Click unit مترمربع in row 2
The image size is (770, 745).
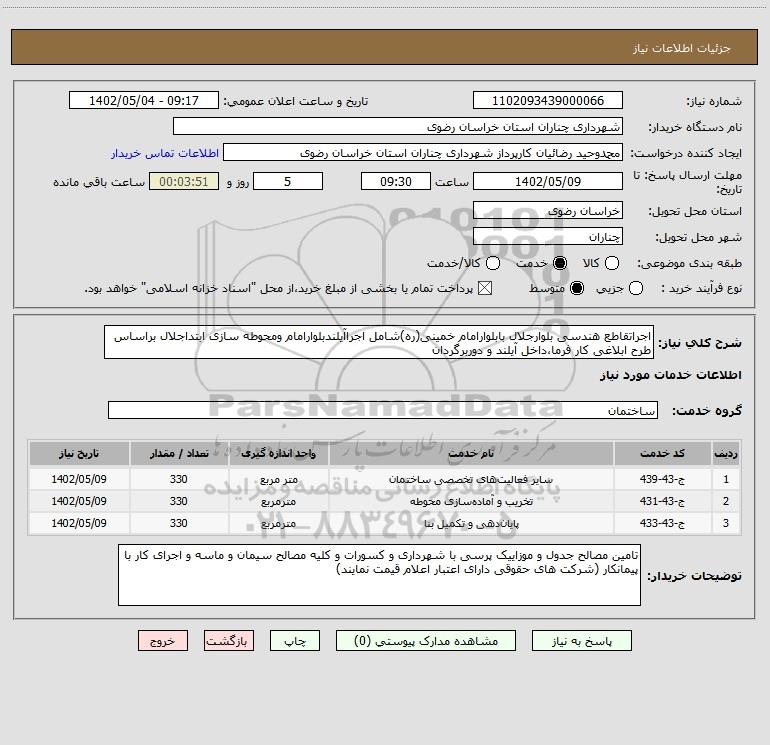[x=278, y=502]
